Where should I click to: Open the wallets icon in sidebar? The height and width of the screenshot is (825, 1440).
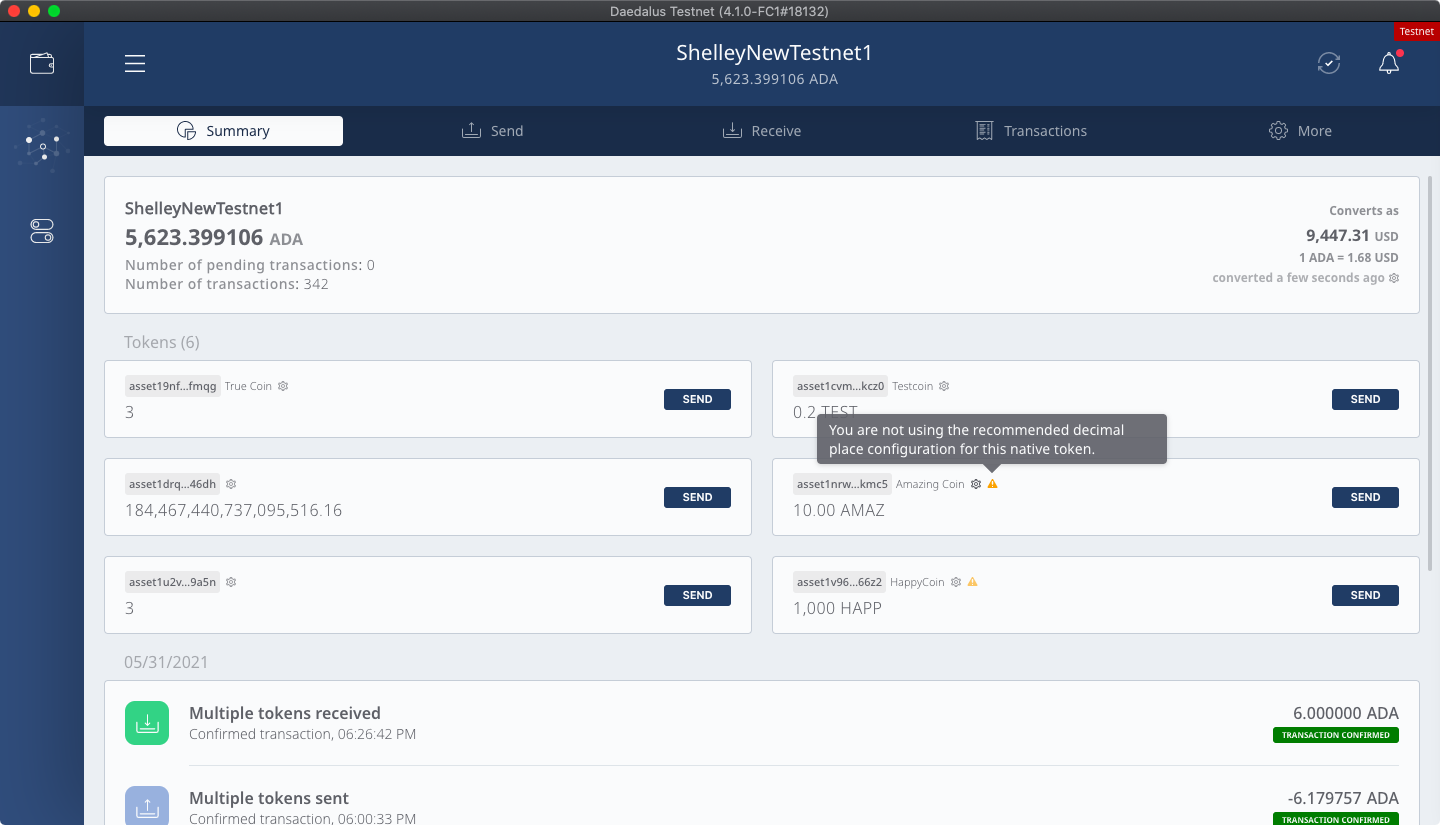[42, 64]
